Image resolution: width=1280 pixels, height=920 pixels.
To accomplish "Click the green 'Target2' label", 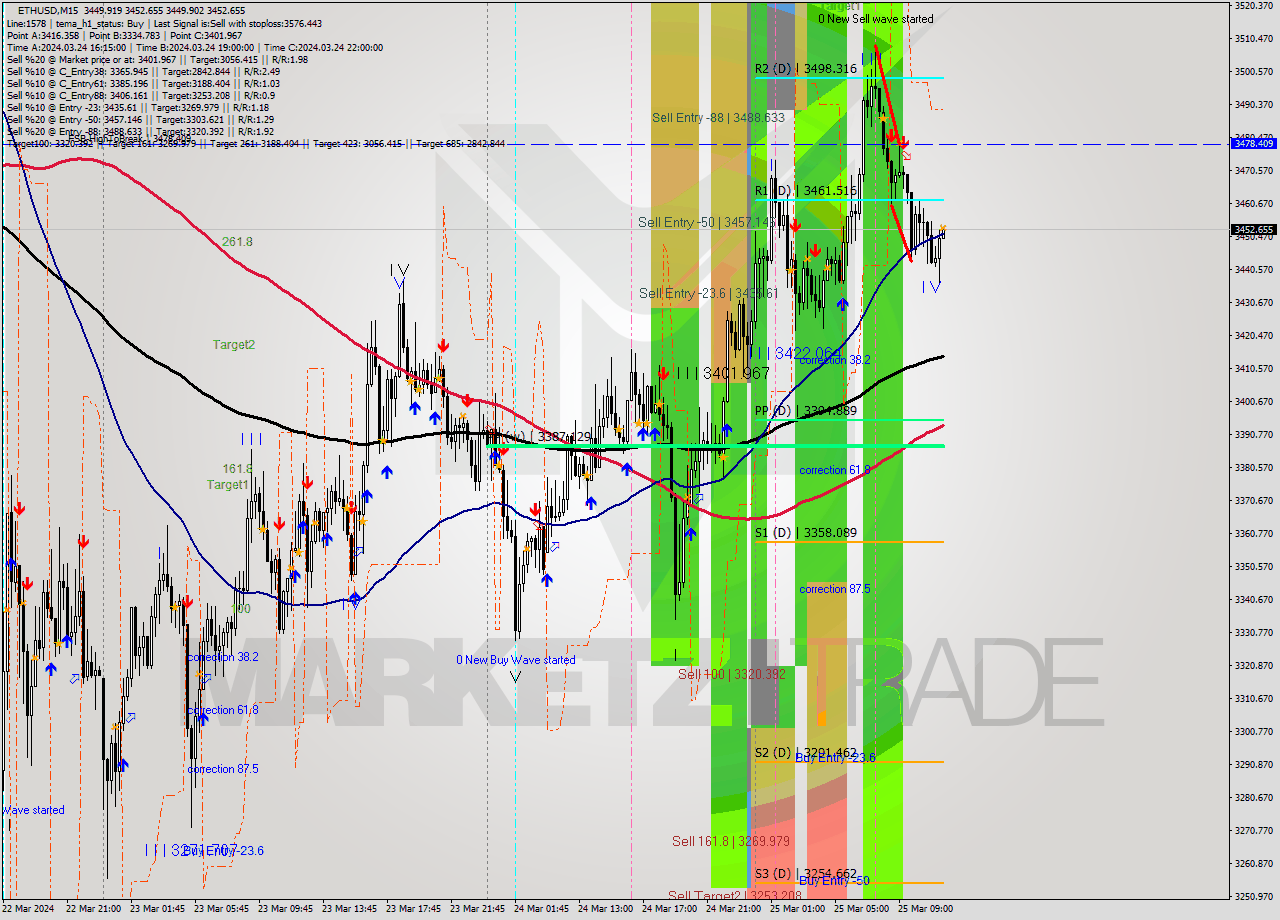I will (233, 345).
